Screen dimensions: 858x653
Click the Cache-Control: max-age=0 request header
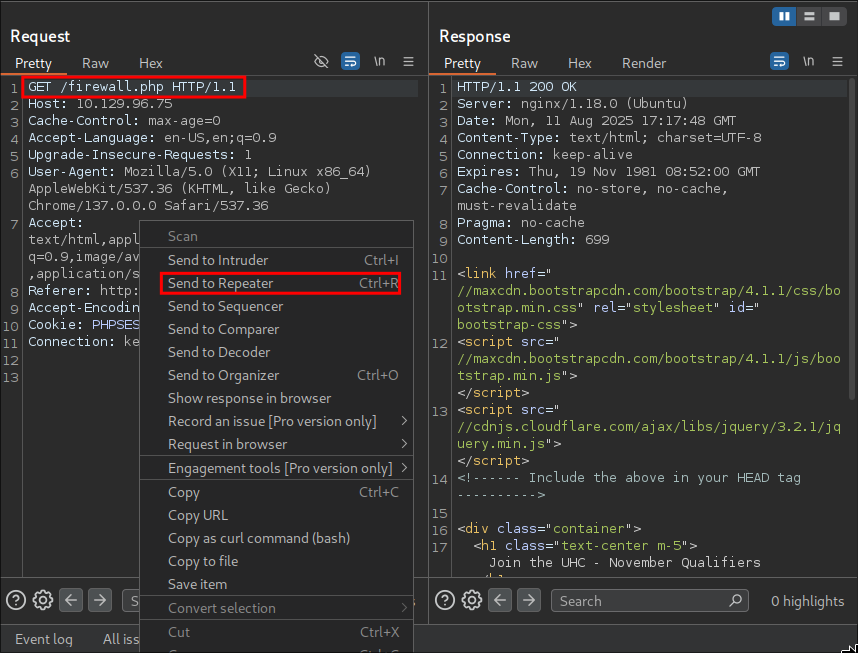click(124, 120)
